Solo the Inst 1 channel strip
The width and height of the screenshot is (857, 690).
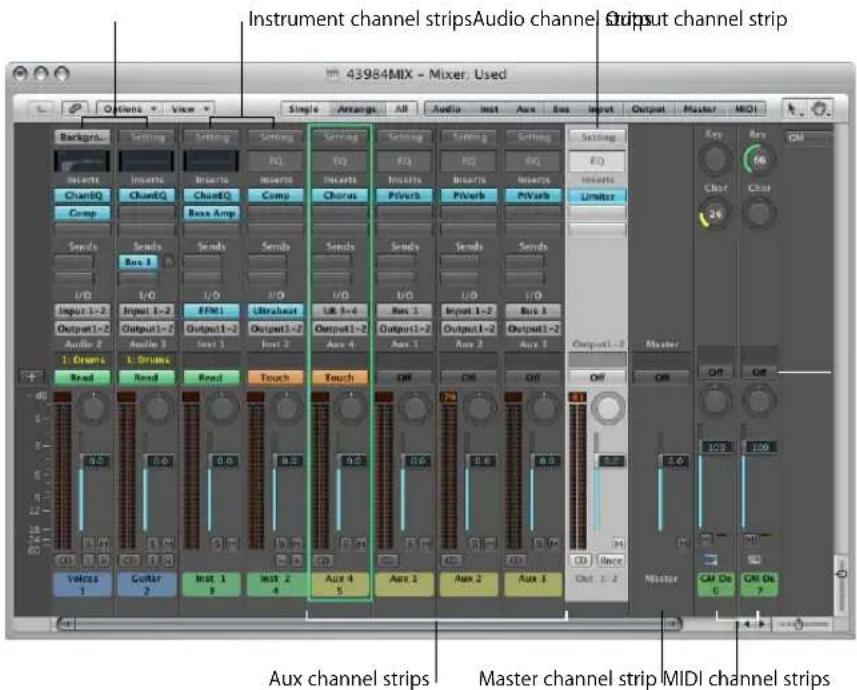(218, 543)
